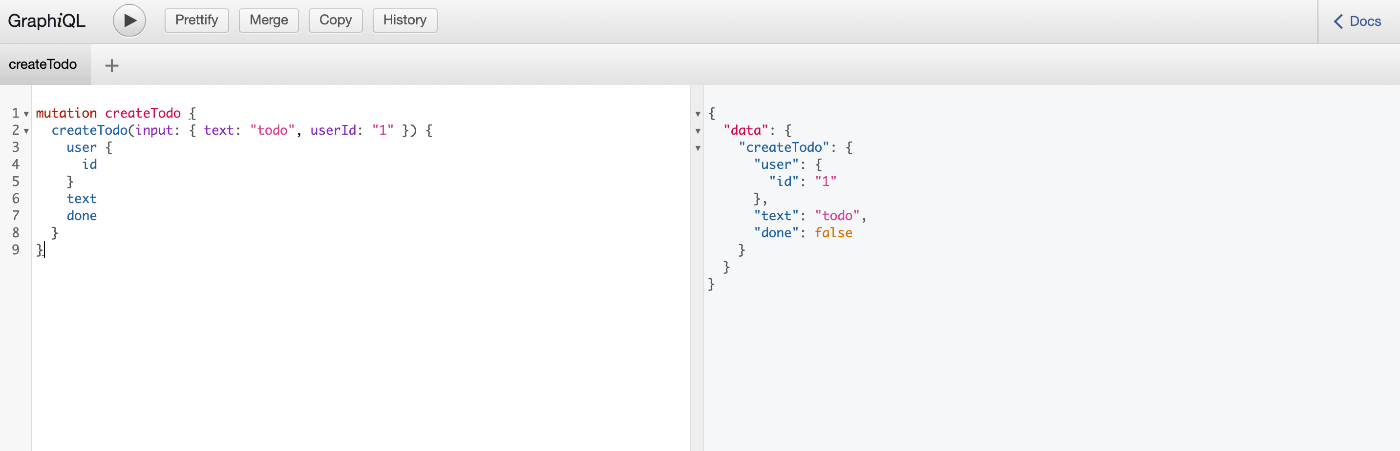Click the Prettify button
This screenshot has width=1400, height=451.
[197, 20]
